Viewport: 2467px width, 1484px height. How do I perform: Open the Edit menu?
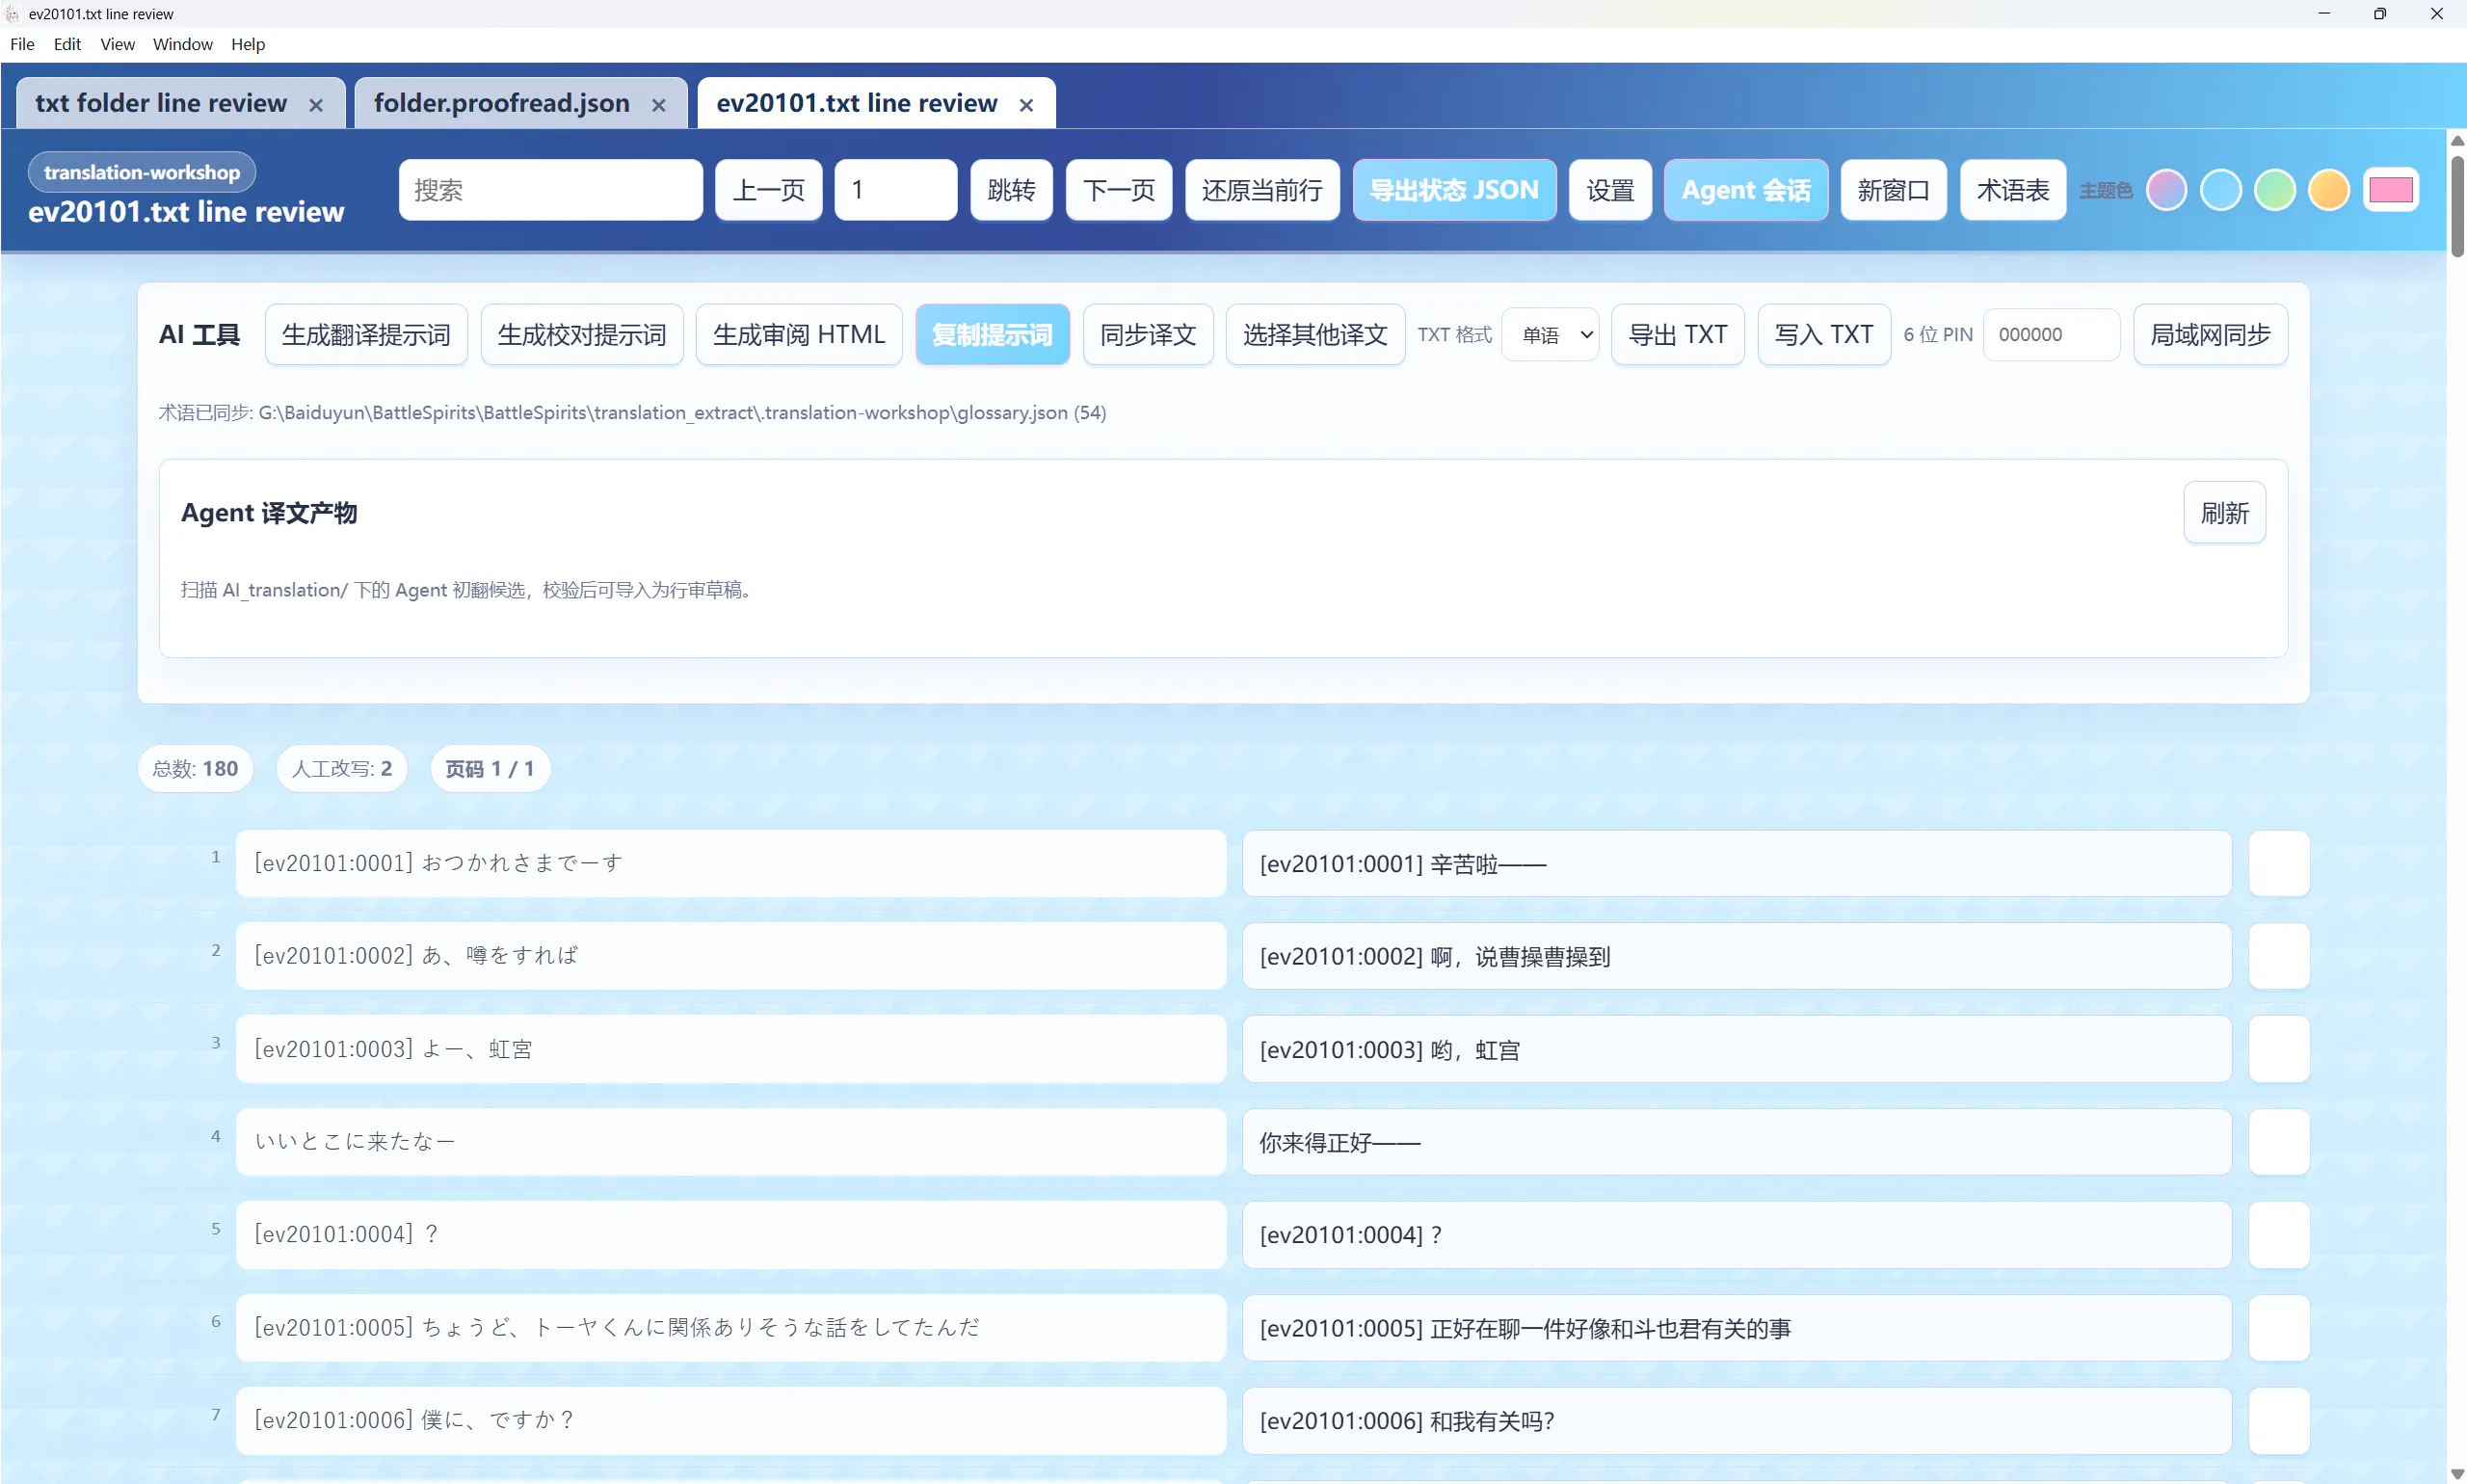click(x=67, y=44)
